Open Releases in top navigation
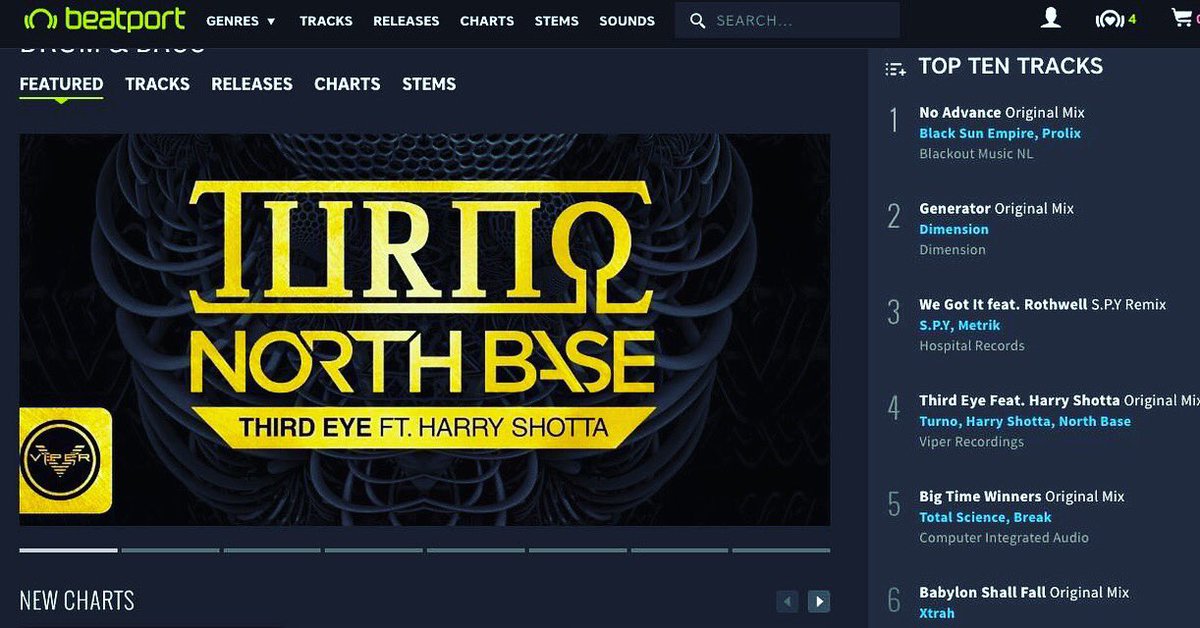The image size is (1200, 628). point(406,20)
